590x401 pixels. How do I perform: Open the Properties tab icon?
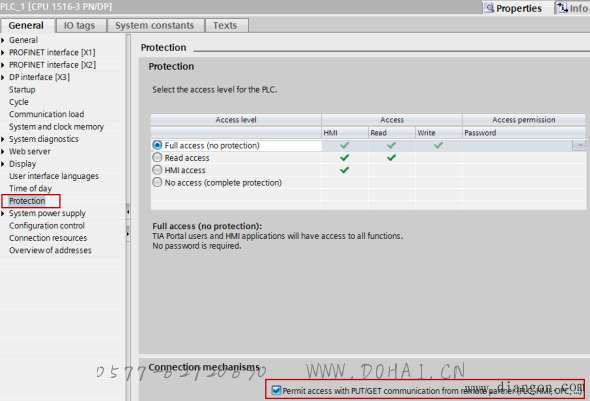pos(489,8)
